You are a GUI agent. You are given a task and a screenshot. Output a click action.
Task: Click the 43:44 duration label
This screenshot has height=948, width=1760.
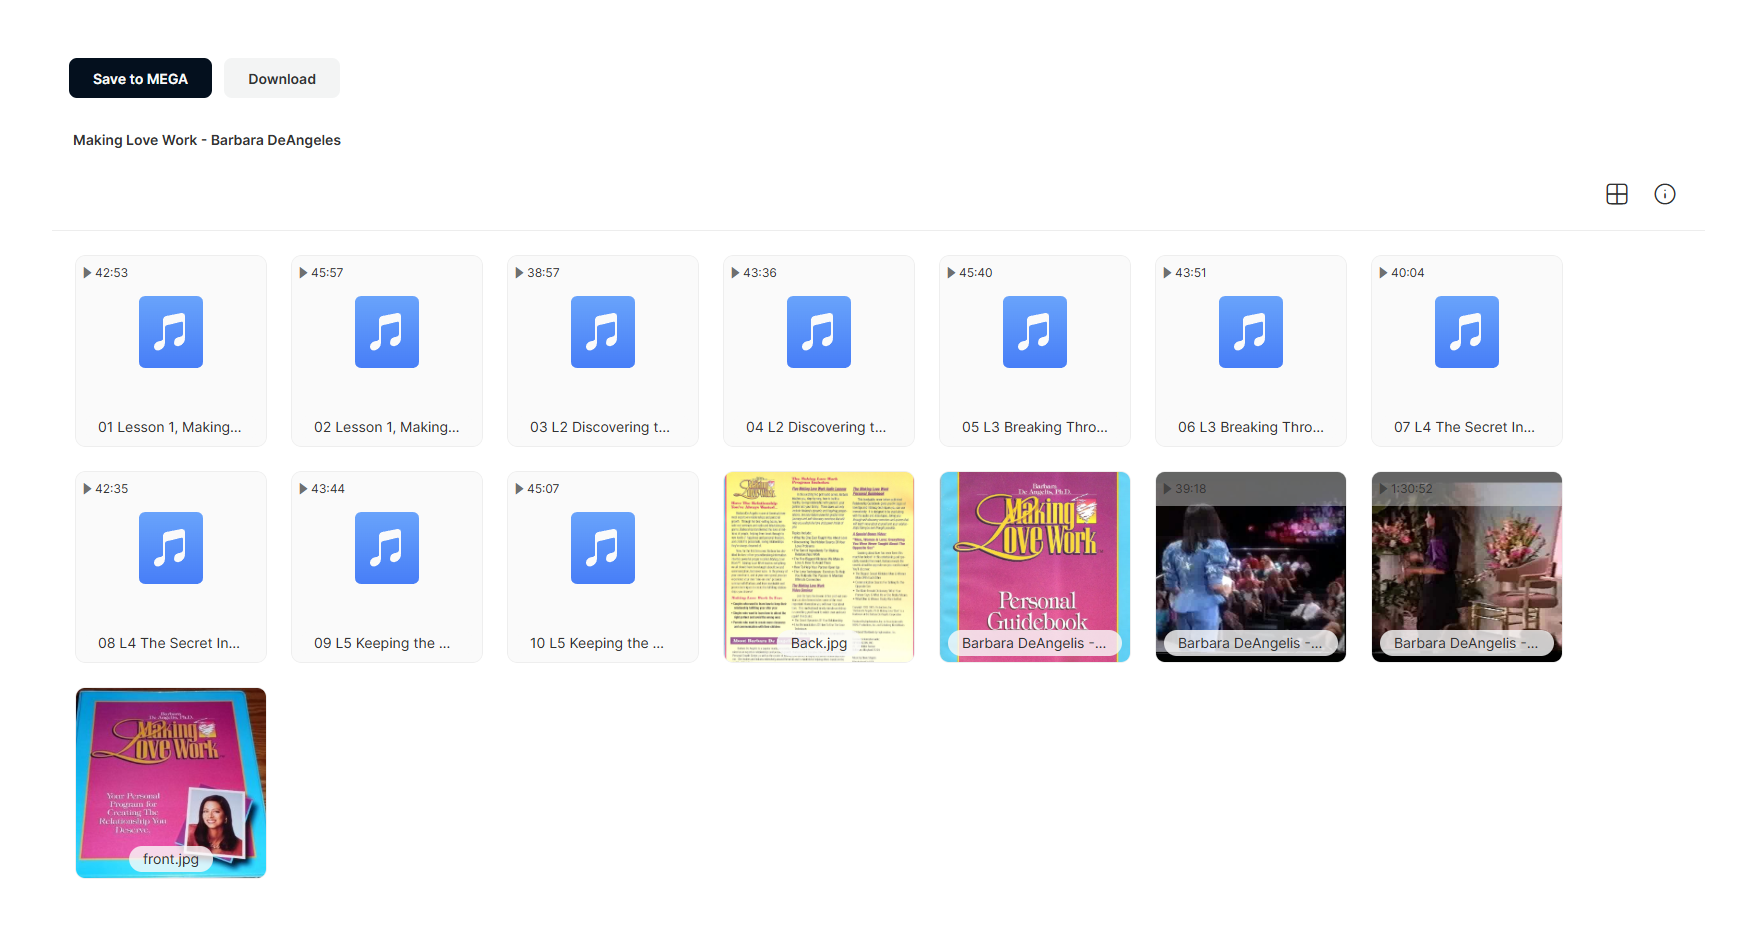click(x=327, y=489)
